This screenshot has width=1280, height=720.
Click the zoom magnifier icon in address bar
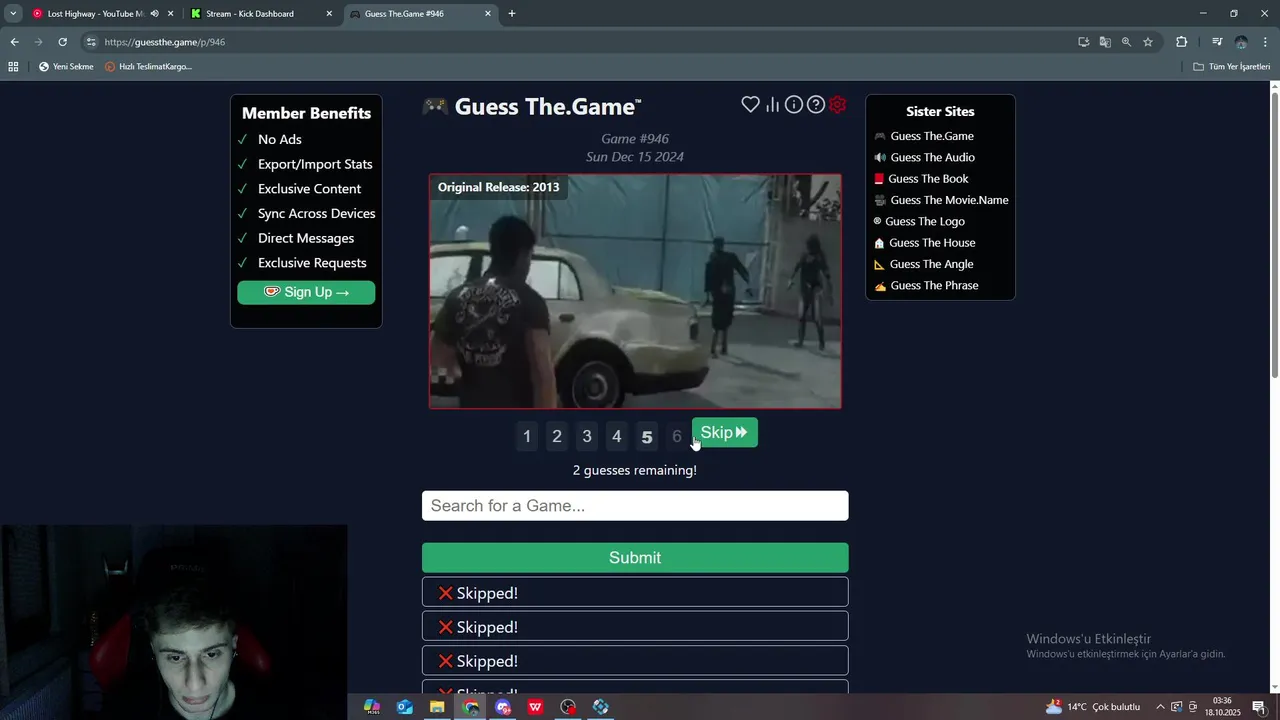click(1126, 42)
